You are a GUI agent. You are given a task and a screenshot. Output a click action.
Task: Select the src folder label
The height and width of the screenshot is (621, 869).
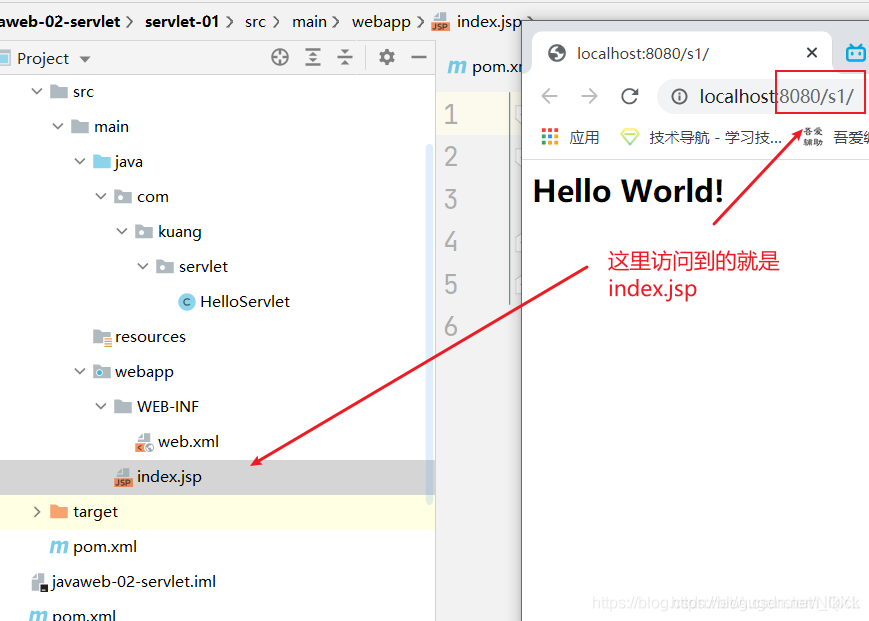pyautogui.click(x=83, y=91)
